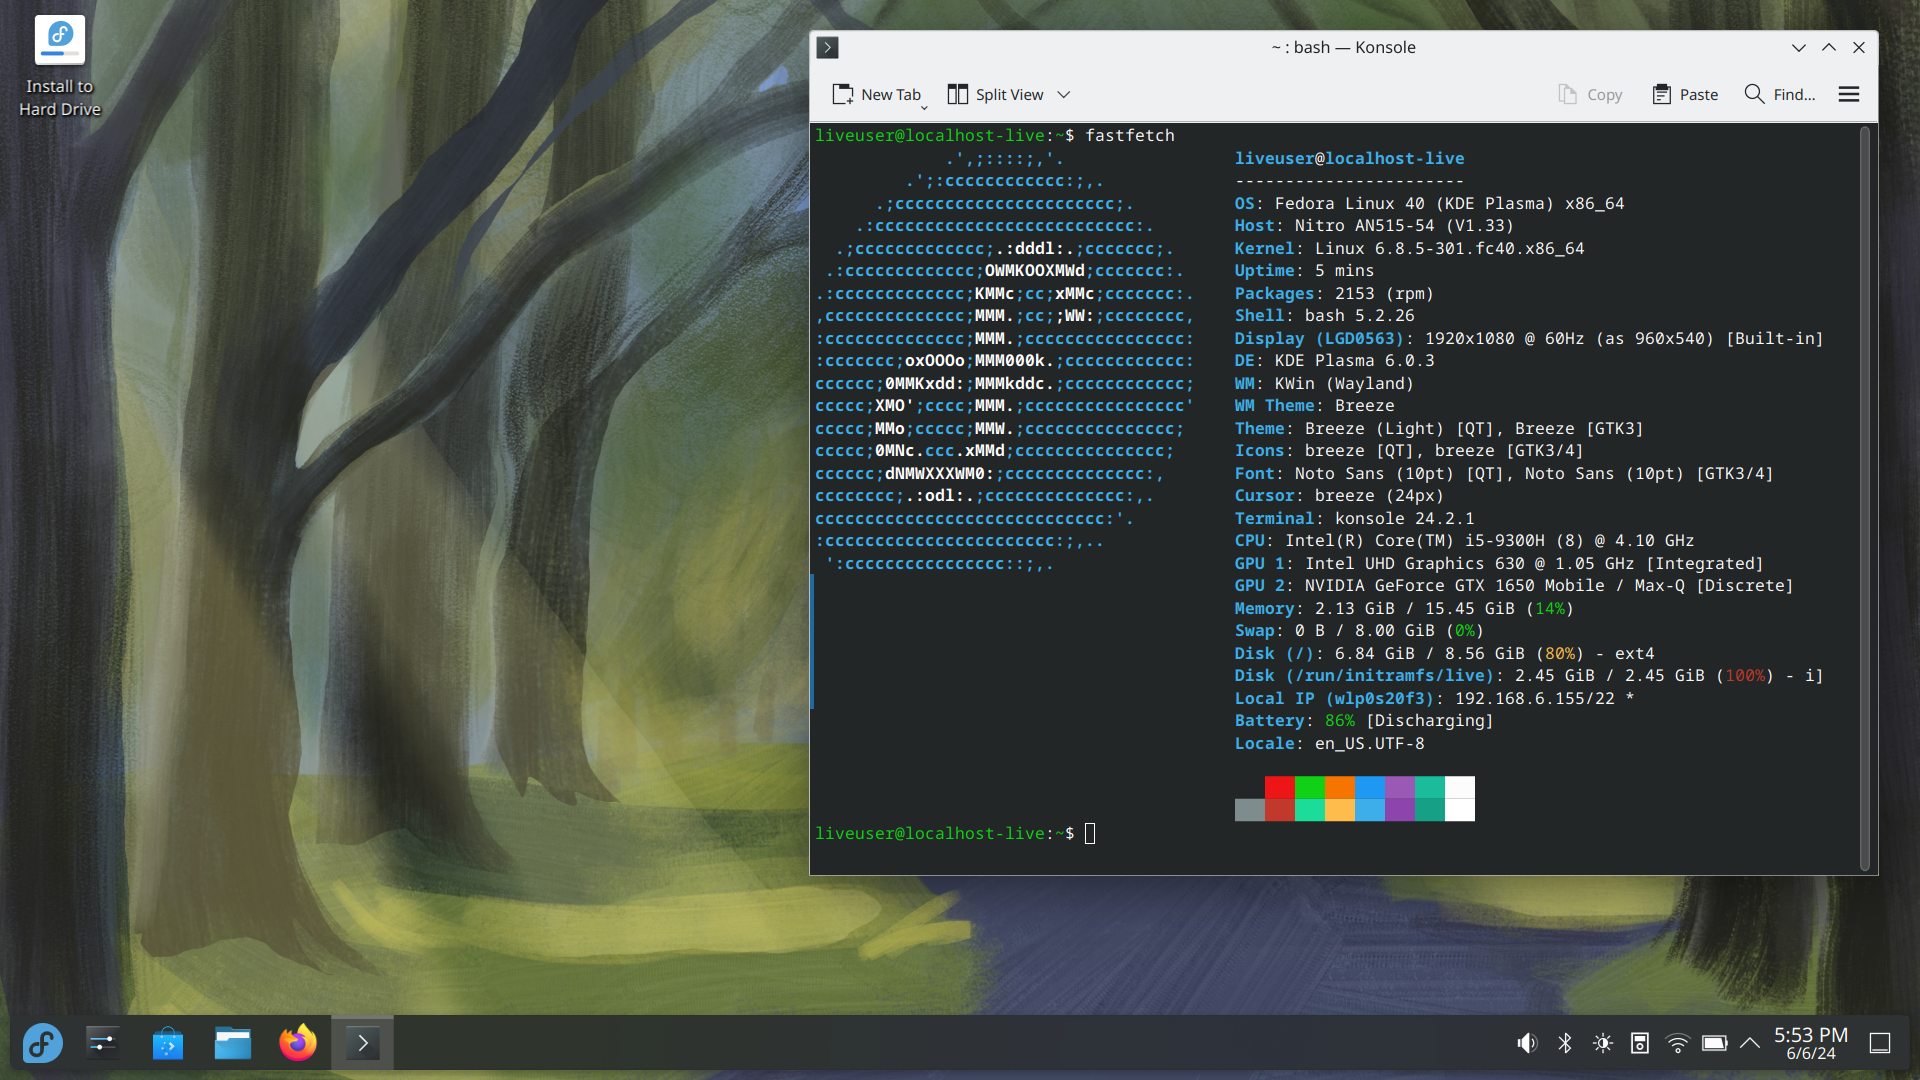Image resolution: width=1920 pixels, height=1080 pixels.
Task: Open the Konsole hamburger menu
Action: 1849,94
